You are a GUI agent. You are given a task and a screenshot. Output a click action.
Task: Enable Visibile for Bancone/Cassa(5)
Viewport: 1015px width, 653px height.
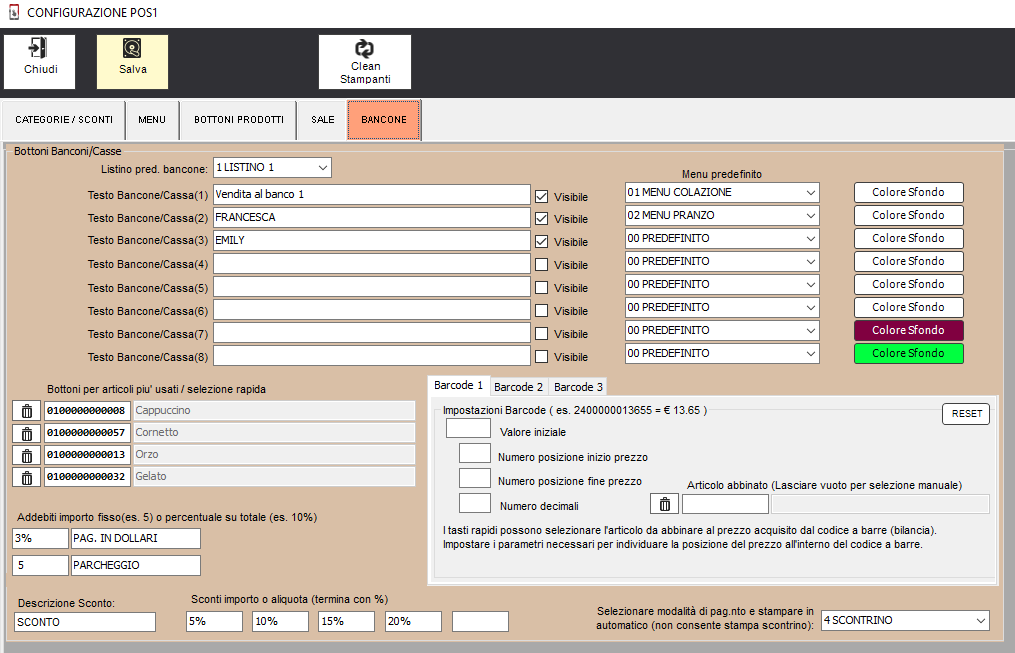[x=542, y=287]
